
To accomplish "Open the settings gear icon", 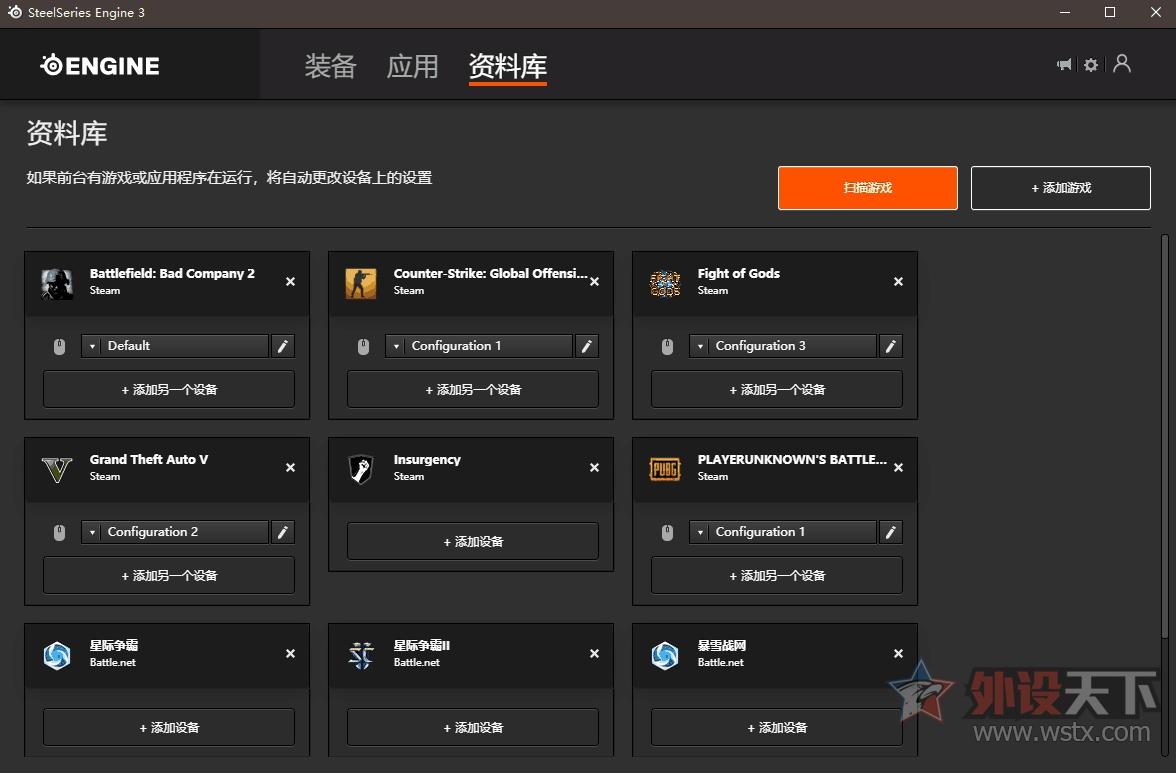I will point(1091,64).
